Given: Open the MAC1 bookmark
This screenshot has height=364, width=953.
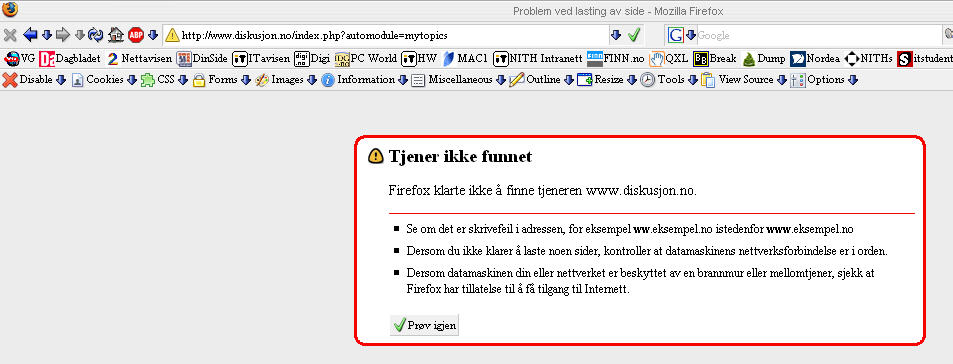Looking at the screenshot, I should pyautogui.click(x=465, y=59).
